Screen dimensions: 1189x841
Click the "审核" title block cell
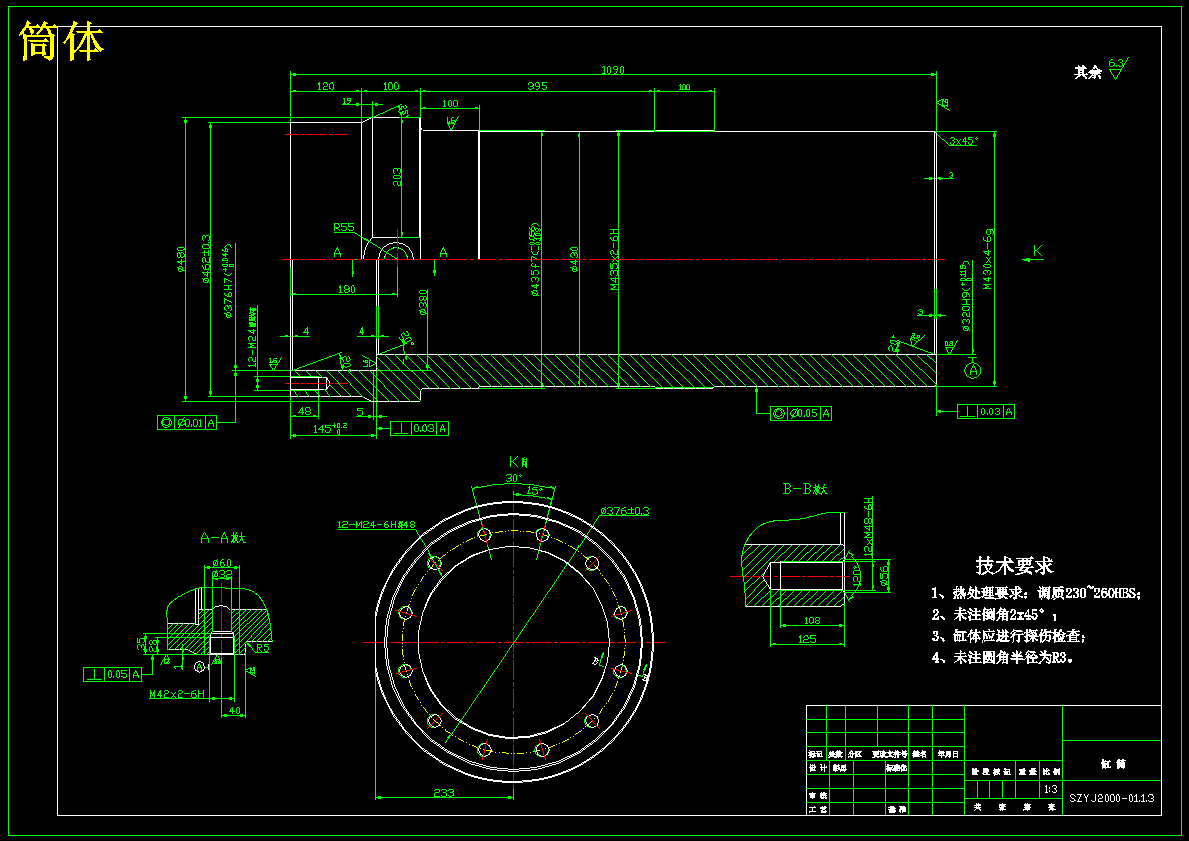817,795
